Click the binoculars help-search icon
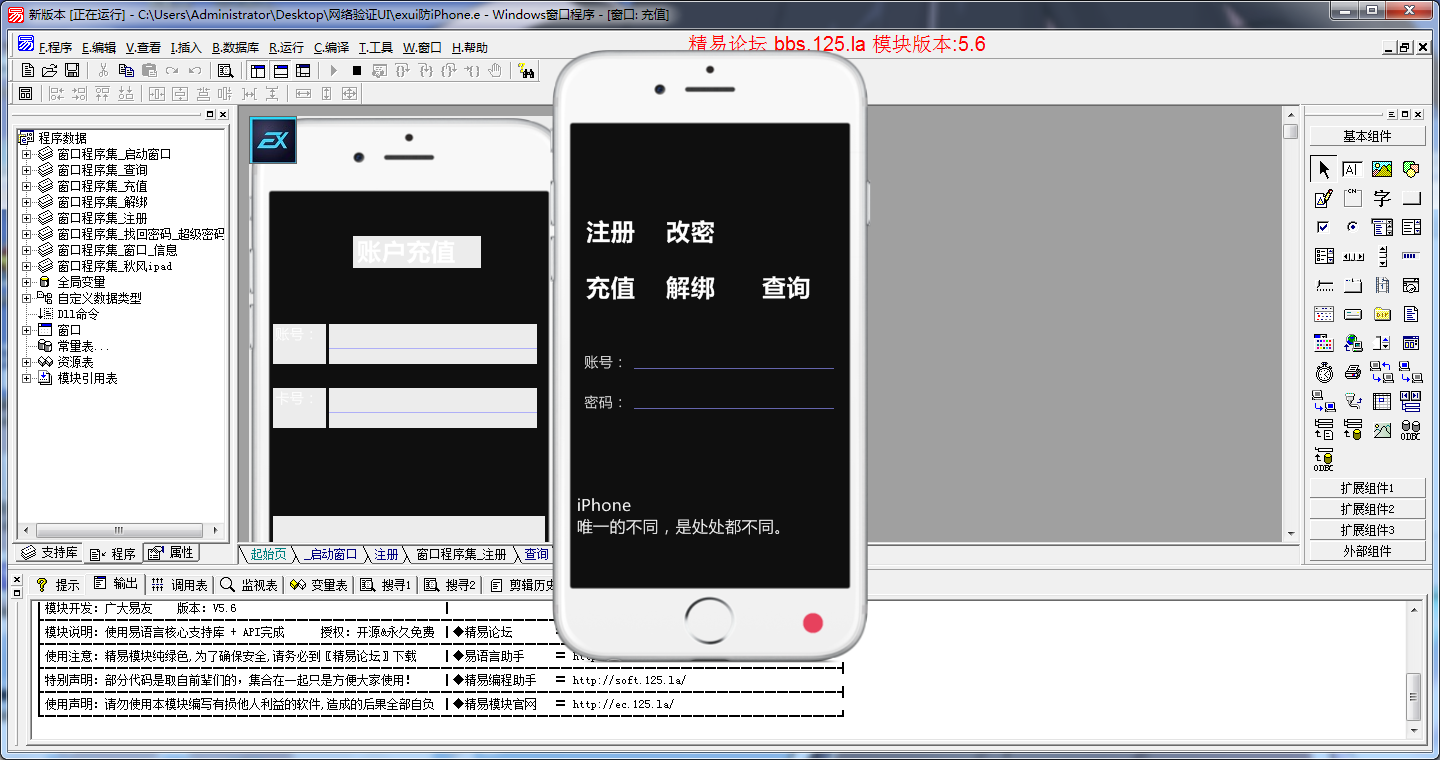 click(x=526, y=70)
